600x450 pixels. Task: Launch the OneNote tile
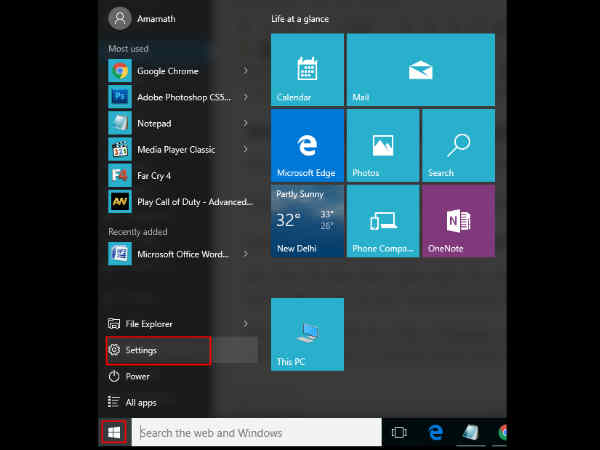pos(458,221)
